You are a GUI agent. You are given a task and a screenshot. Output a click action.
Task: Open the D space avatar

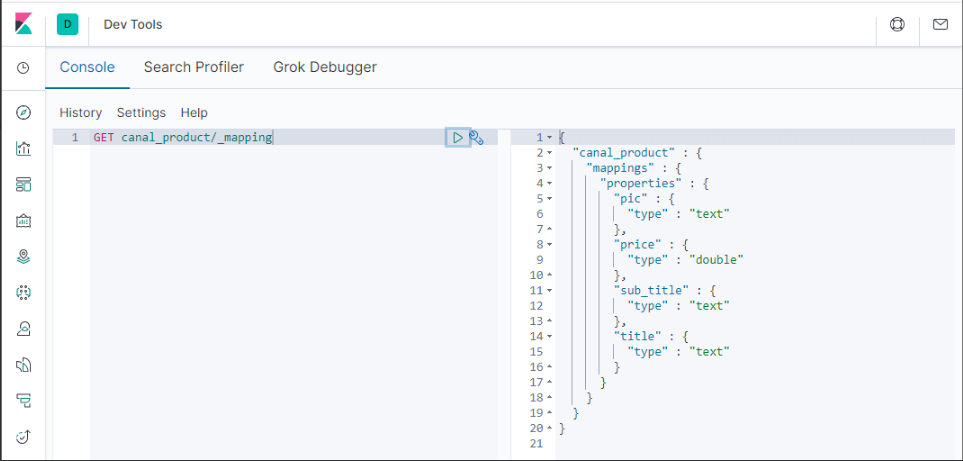(68, 25)
